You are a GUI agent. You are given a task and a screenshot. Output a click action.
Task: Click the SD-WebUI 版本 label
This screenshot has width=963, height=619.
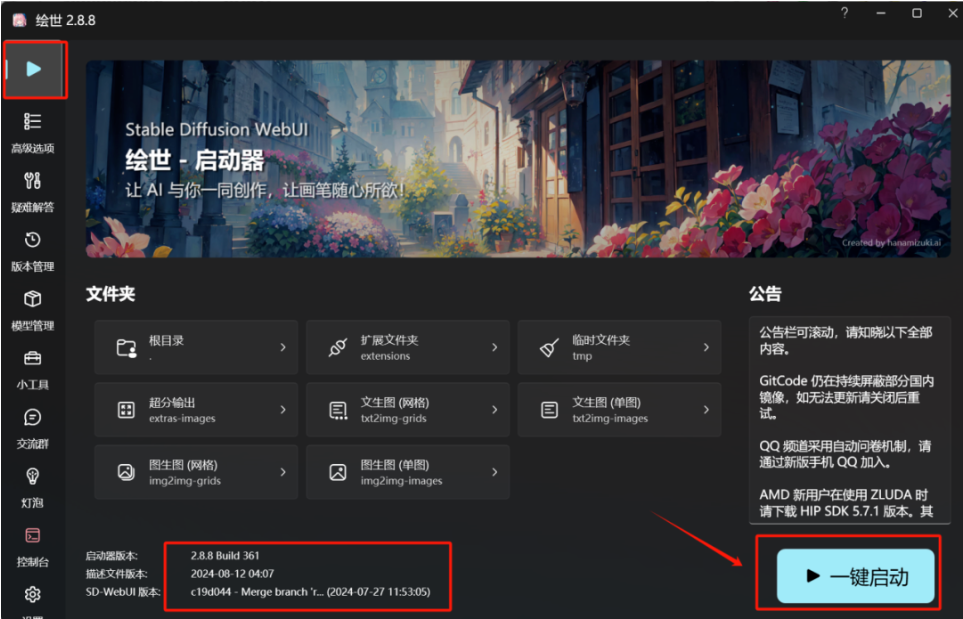tap(123, 592)
